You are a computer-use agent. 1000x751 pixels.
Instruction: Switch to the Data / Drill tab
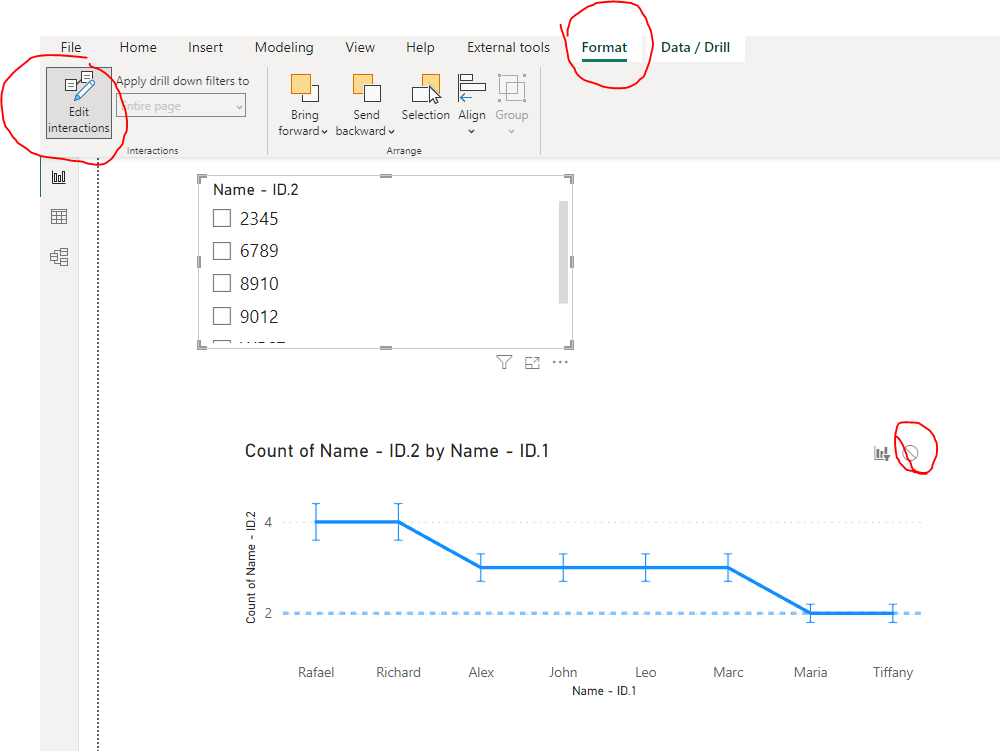695,47
